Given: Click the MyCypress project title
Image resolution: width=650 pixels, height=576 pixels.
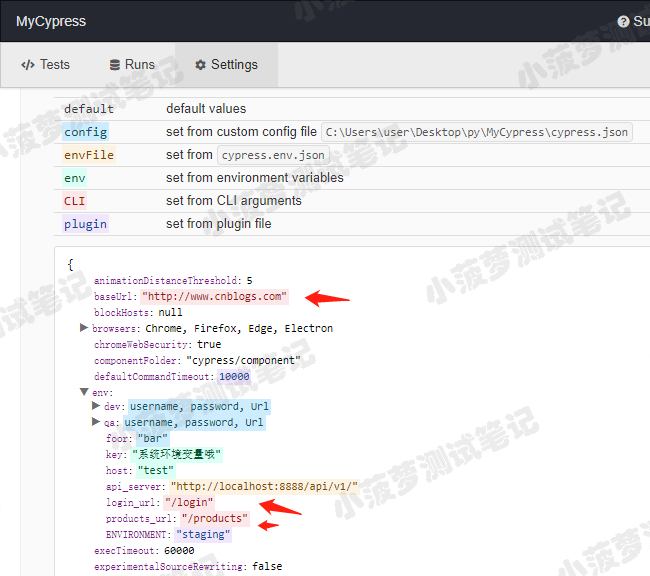Looking at the screenshot, I should click(51, 21).
